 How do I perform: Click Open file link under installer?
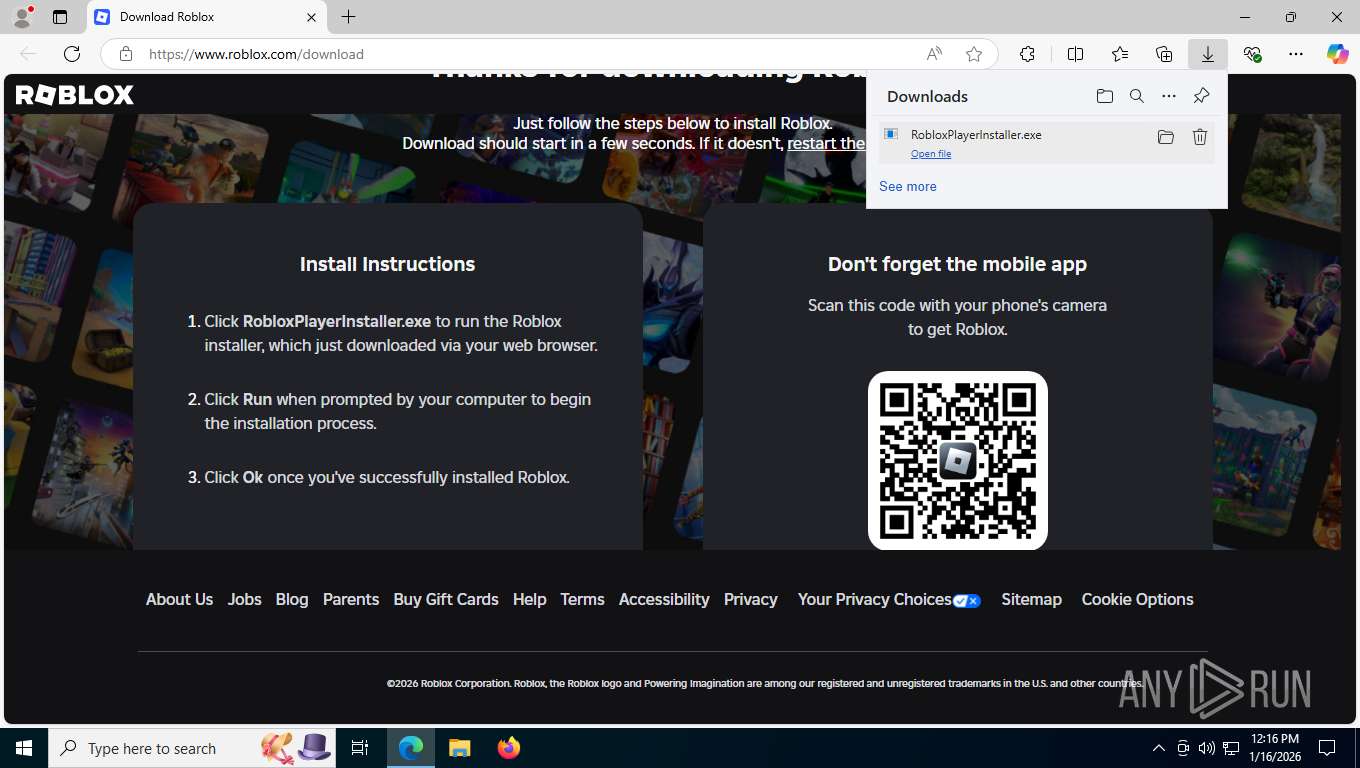(931, 153)
